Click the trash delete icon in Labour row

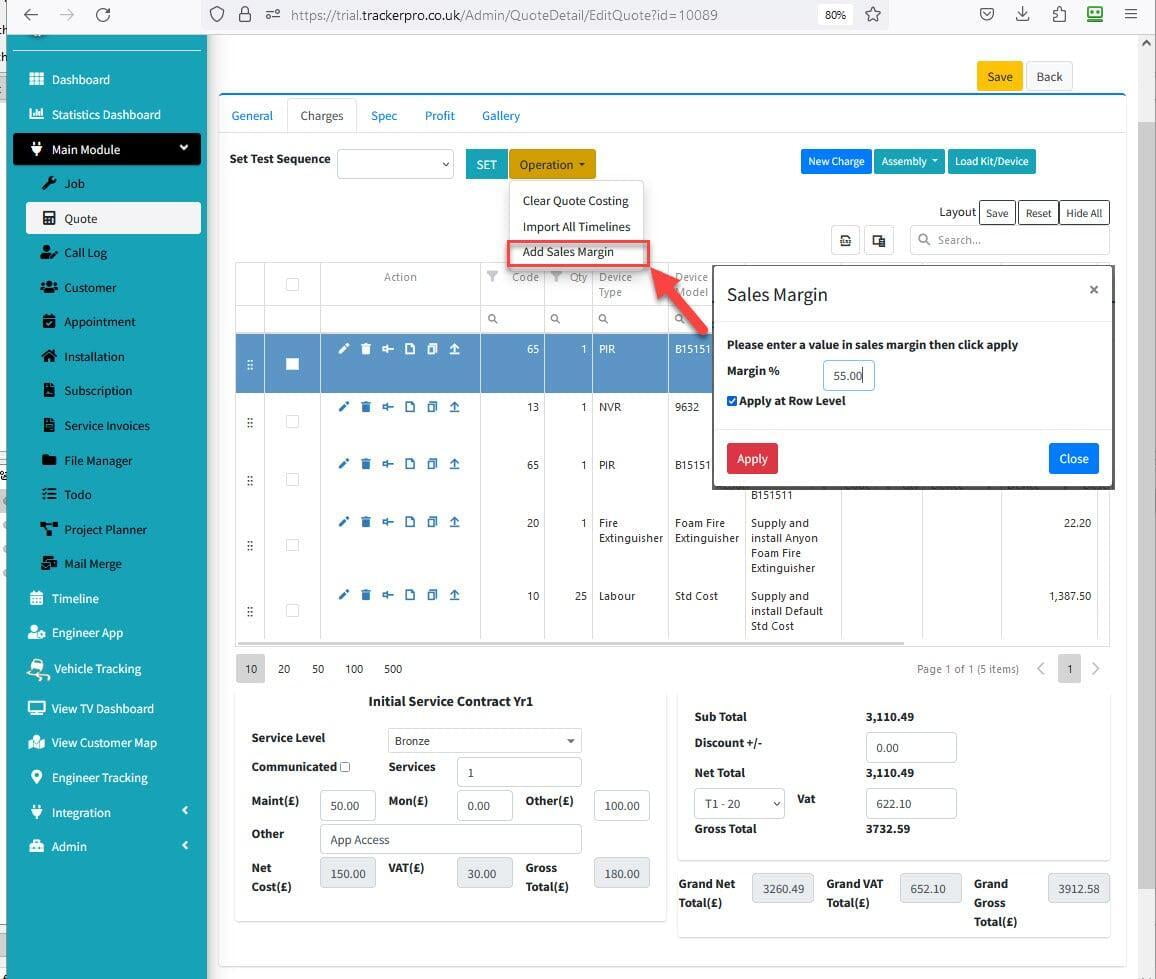[366, 595]
